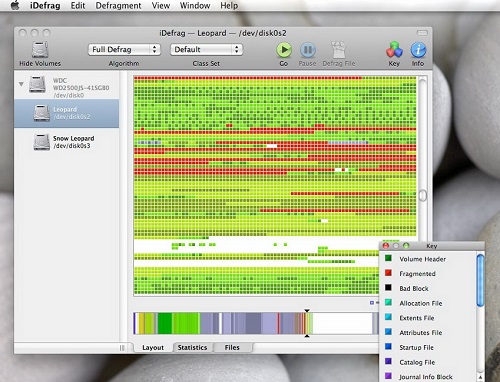Click the Volume Header color swatch
This screenshot has width=500, height=382.
(388, 258)
